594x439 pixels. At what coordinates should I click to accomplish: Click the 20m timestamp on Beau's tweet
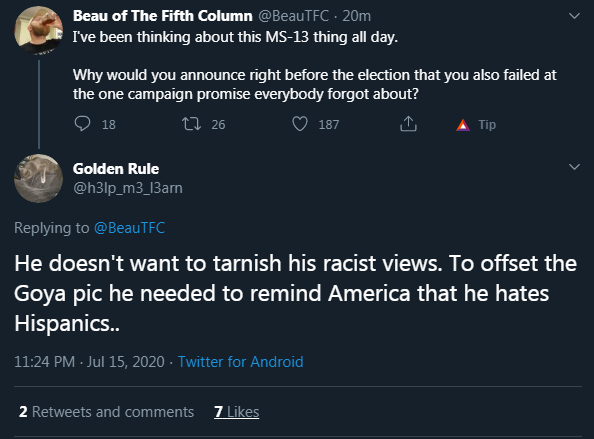[x=356, y=16]
